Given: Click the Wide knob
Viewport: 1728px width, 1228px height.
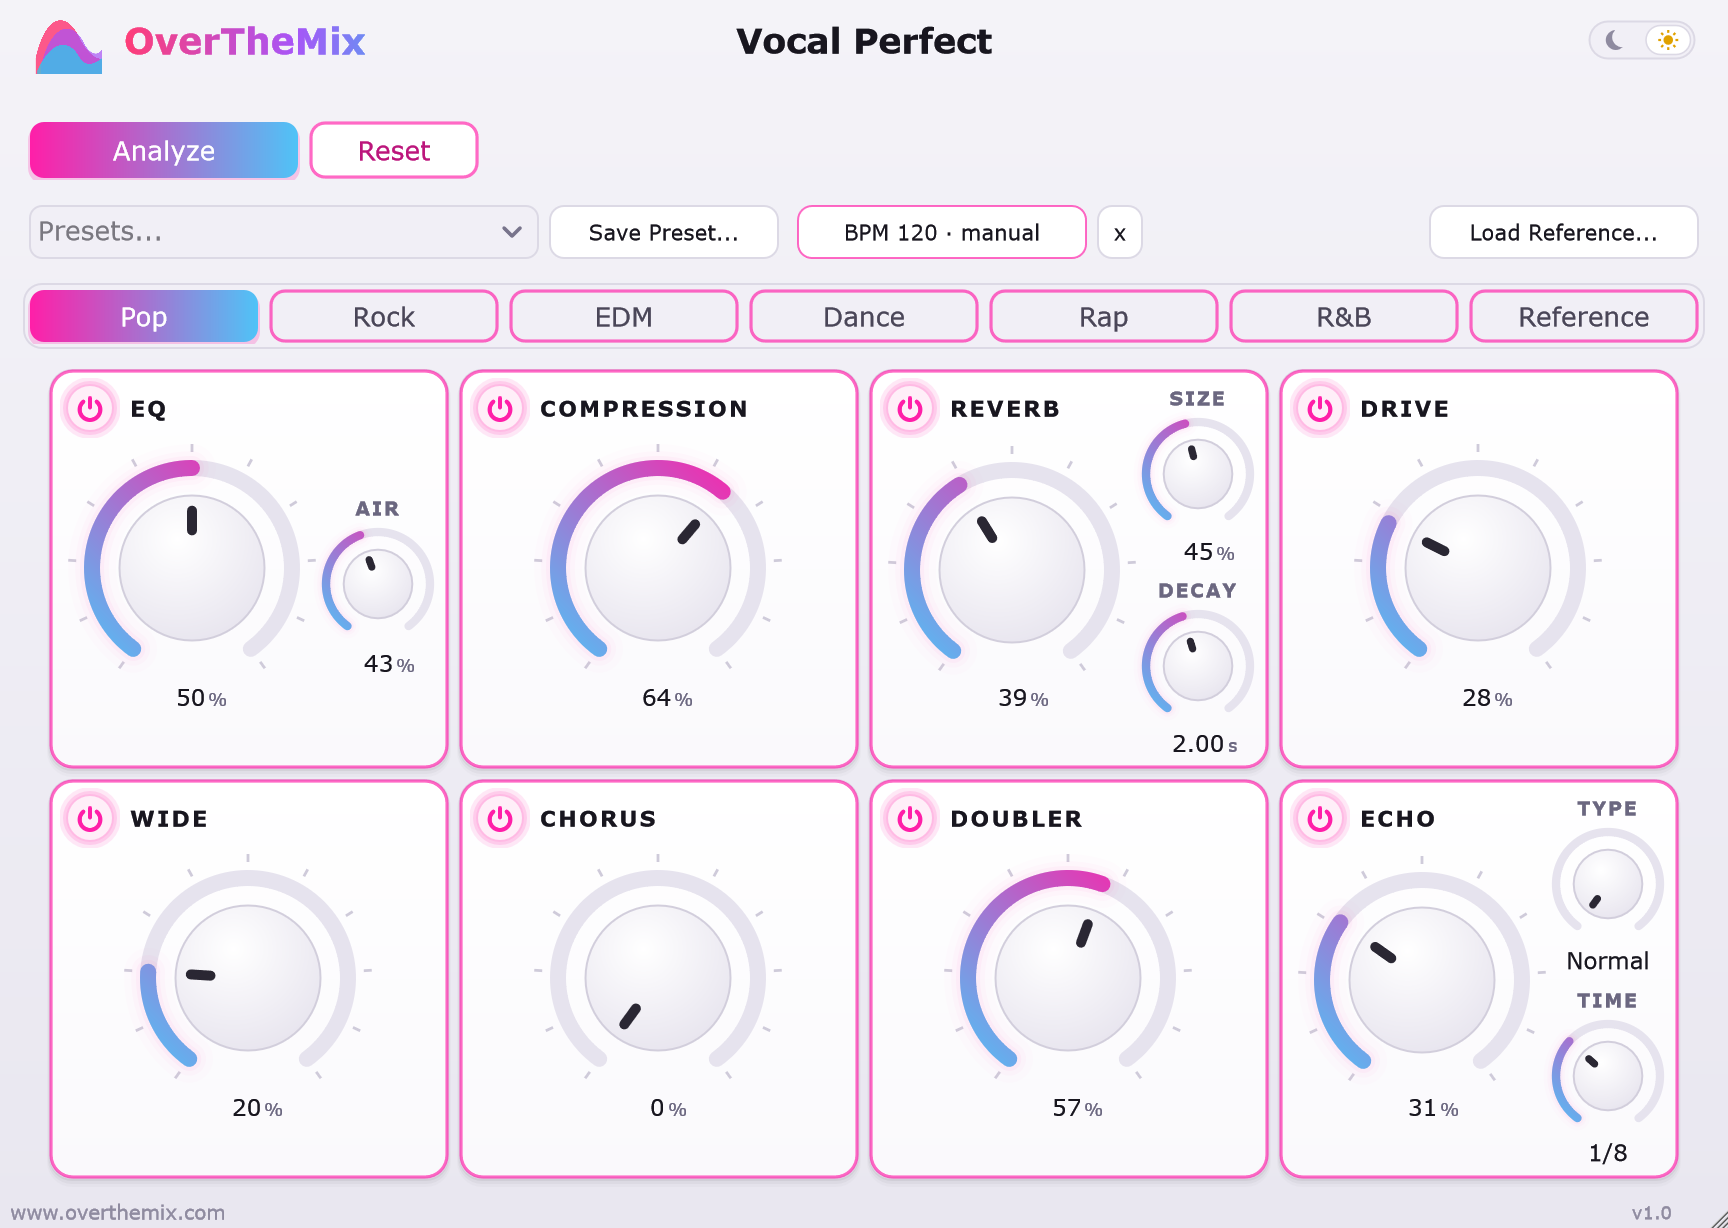Looking at the screenshot, I should click(x=248, y=978).
